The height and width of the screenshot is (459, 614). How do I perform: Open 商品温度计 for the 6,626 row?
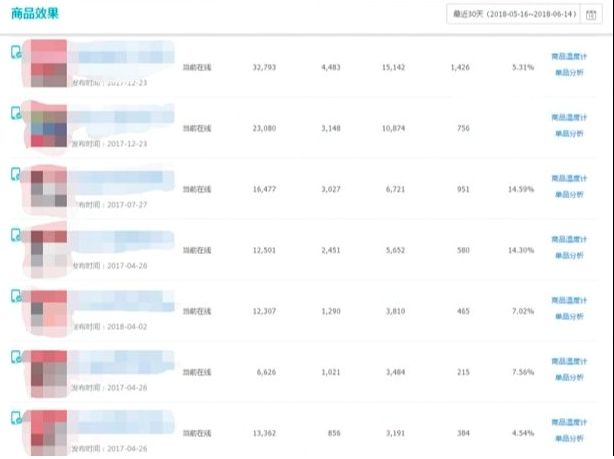coord(567,362)
